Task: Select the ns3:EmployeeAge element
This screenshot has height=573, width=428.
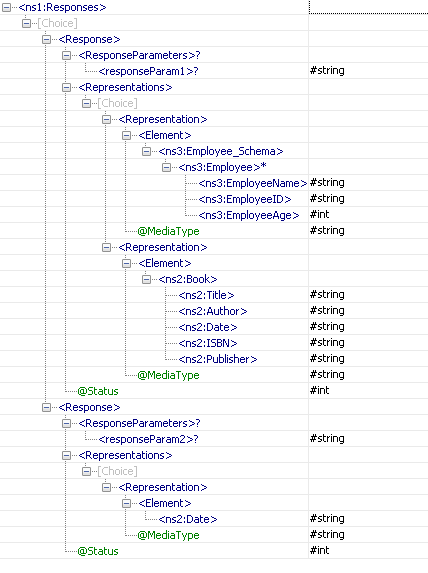Action: (249, 216)
